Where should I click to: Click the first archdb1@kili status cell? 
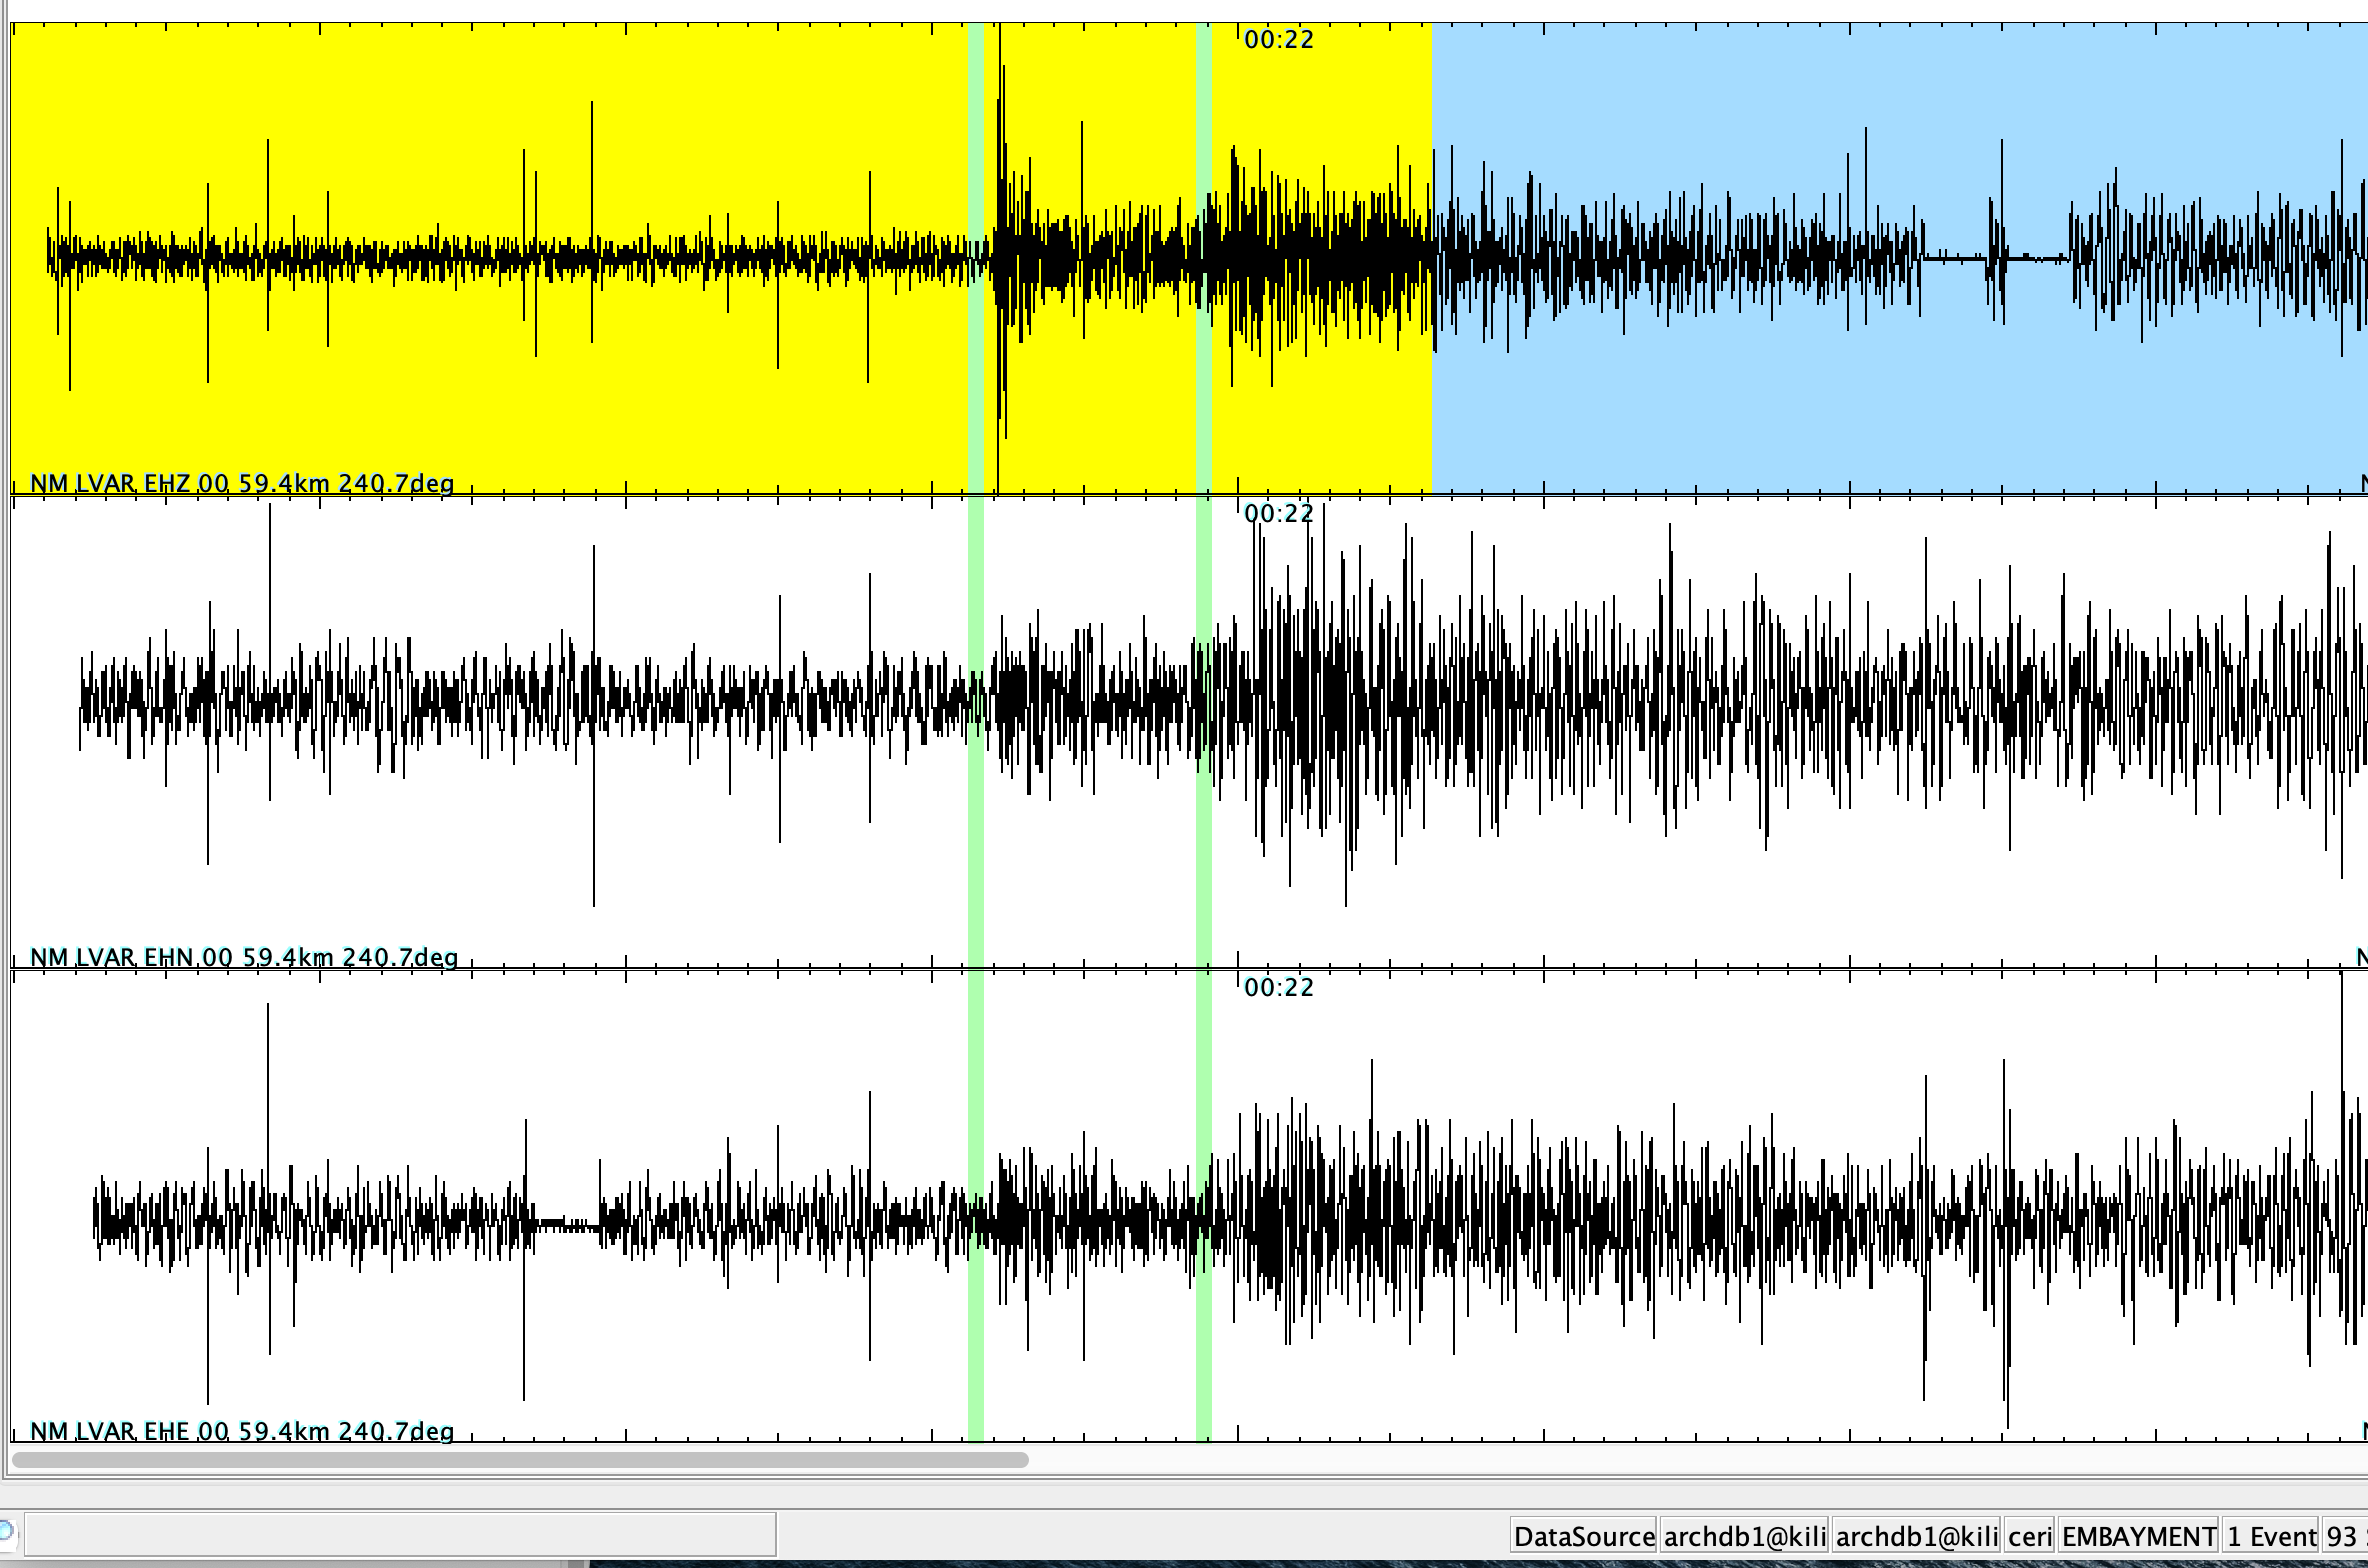(x=1745, y=1536)
